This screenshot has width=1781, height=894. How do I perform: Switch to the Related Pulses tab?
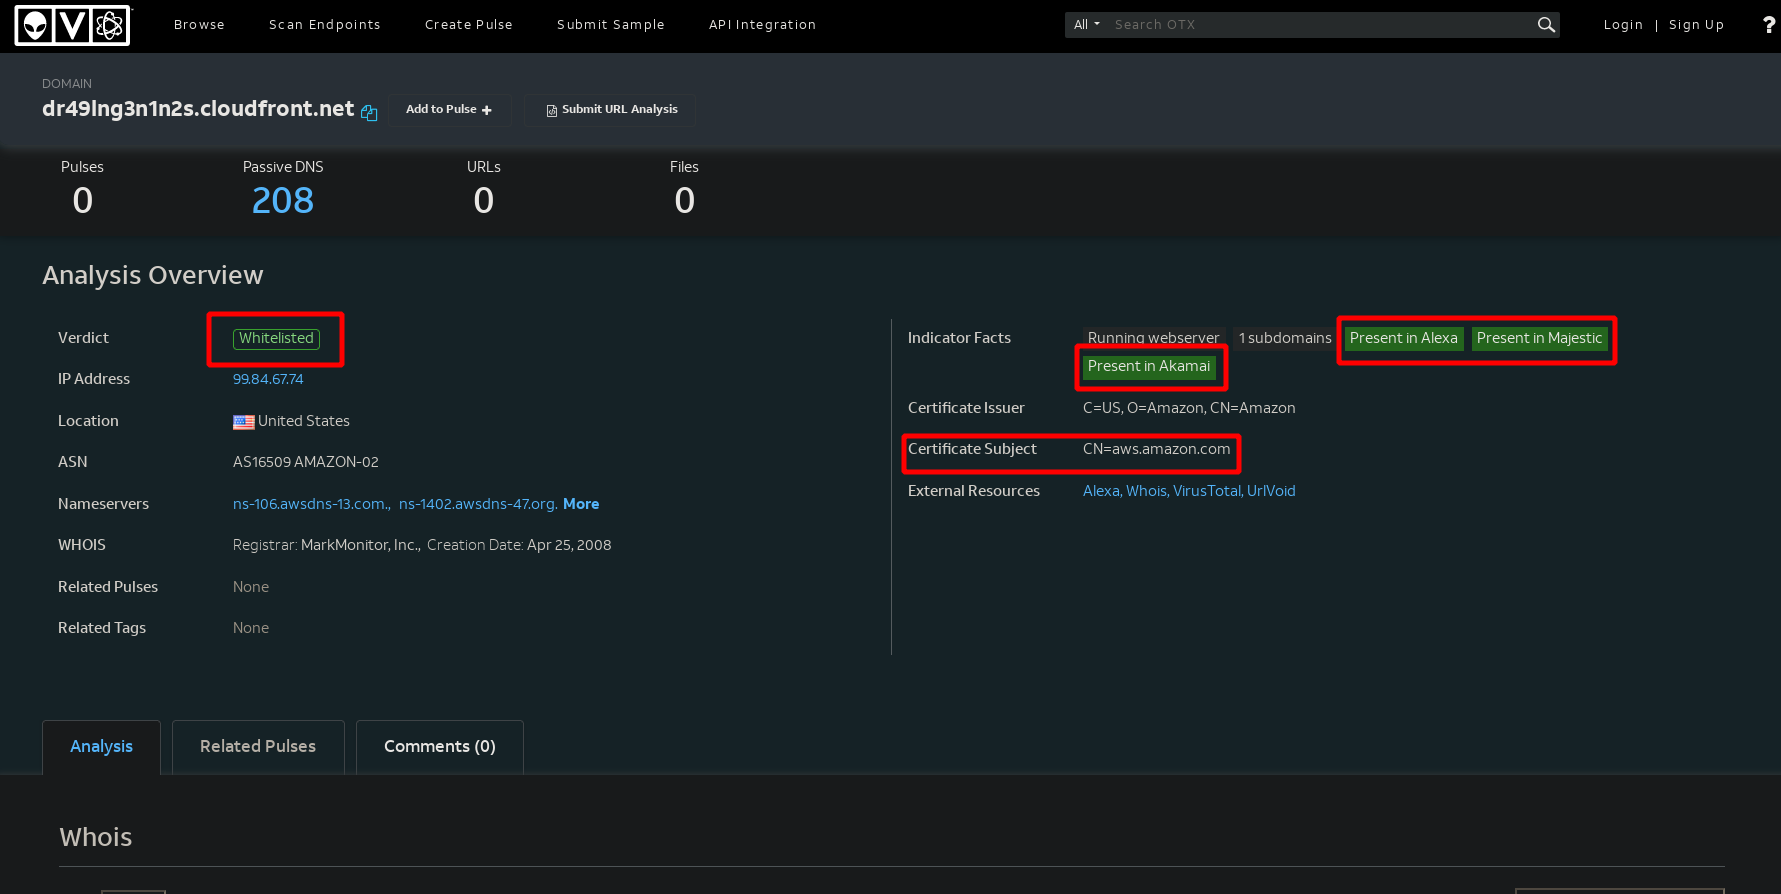click(258, 747)
